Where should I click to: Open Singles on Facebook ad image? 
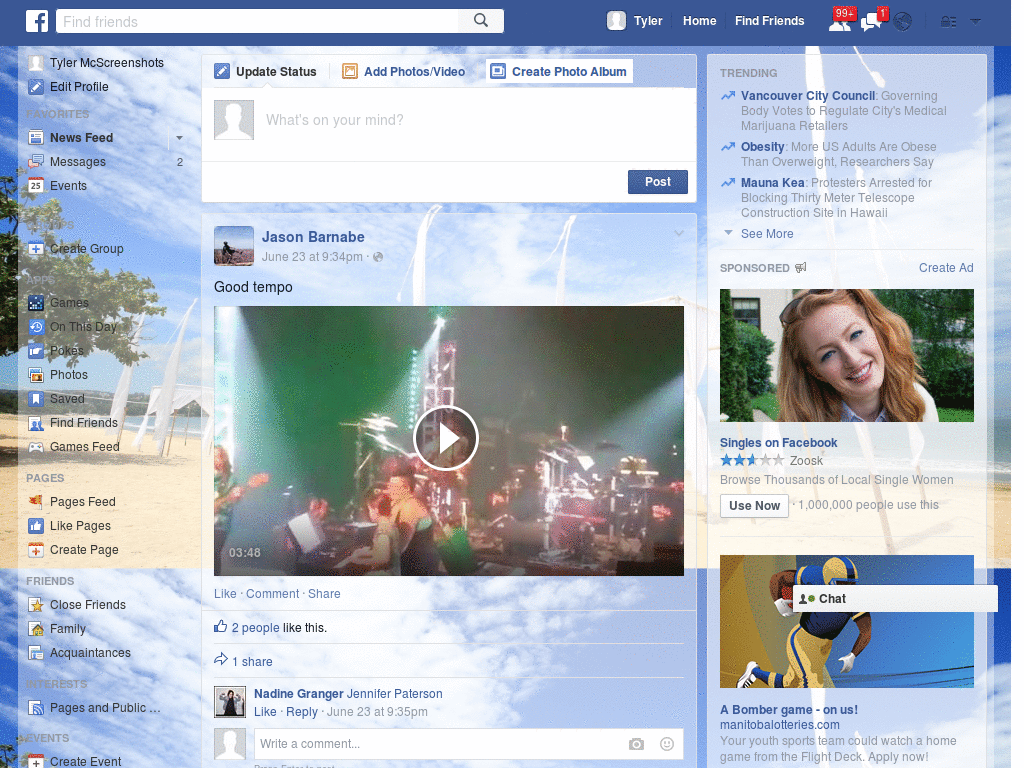point(846,355)
